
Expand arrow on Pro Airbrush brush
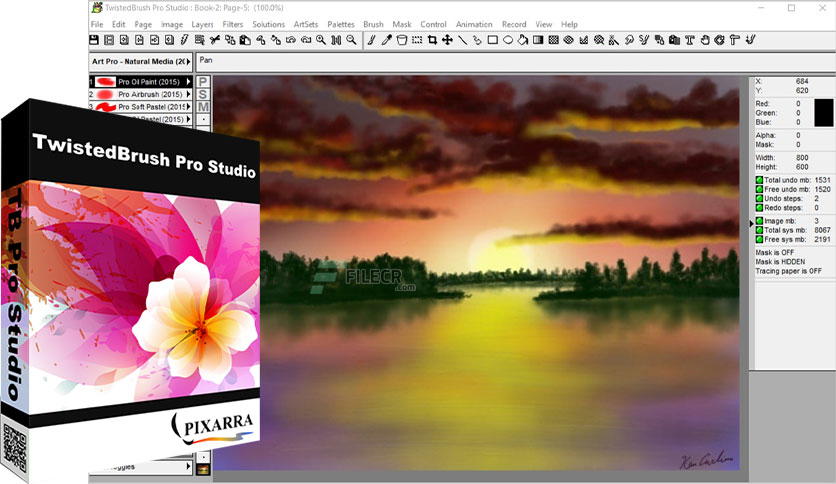188,94
